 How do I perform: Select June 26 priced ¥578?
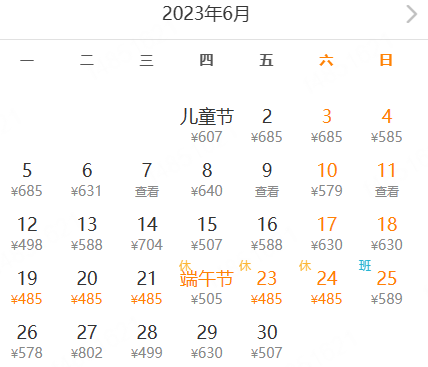pos(27,342)
